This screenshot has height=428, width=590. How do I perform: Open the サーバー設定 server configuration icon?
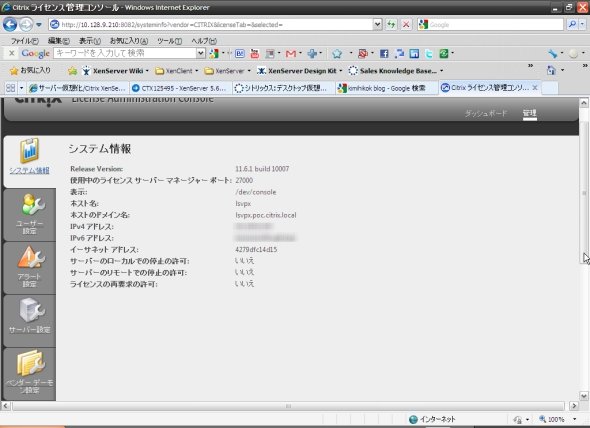pos(31,310)
